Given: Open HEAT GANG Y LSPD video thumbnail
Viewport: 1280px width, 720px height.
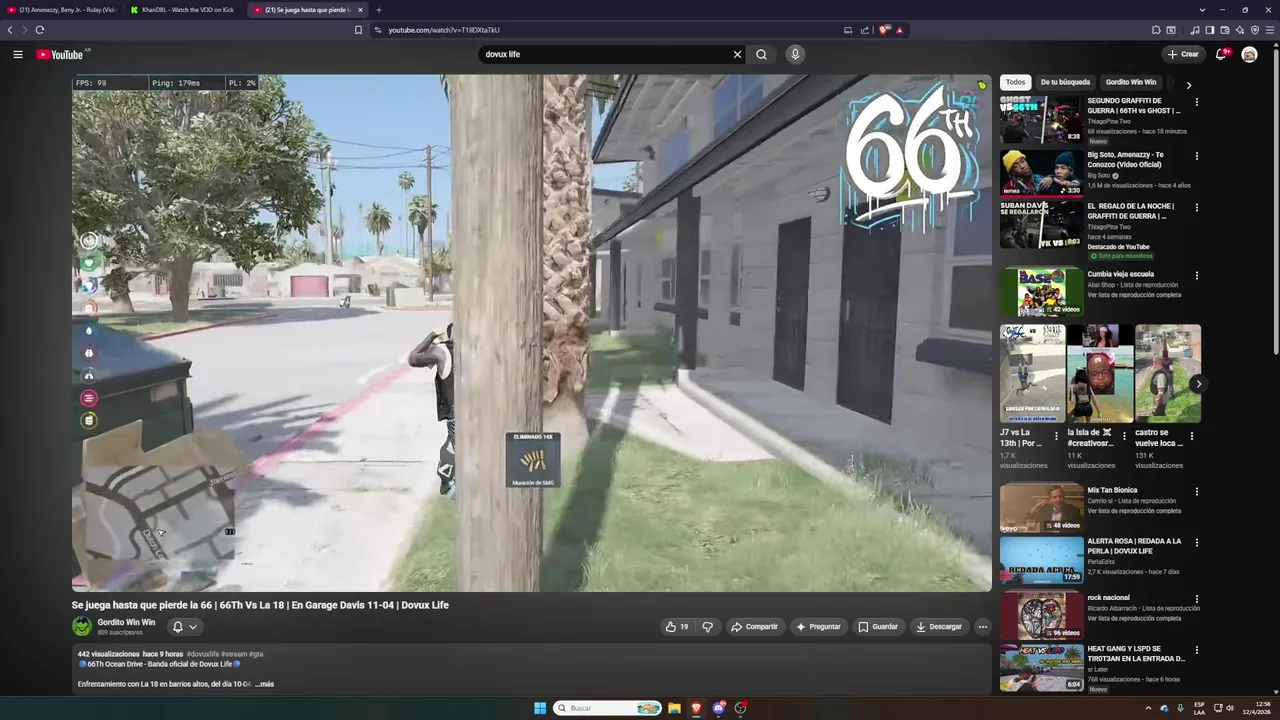Looking at the screenshot, I should point(1041,668).
